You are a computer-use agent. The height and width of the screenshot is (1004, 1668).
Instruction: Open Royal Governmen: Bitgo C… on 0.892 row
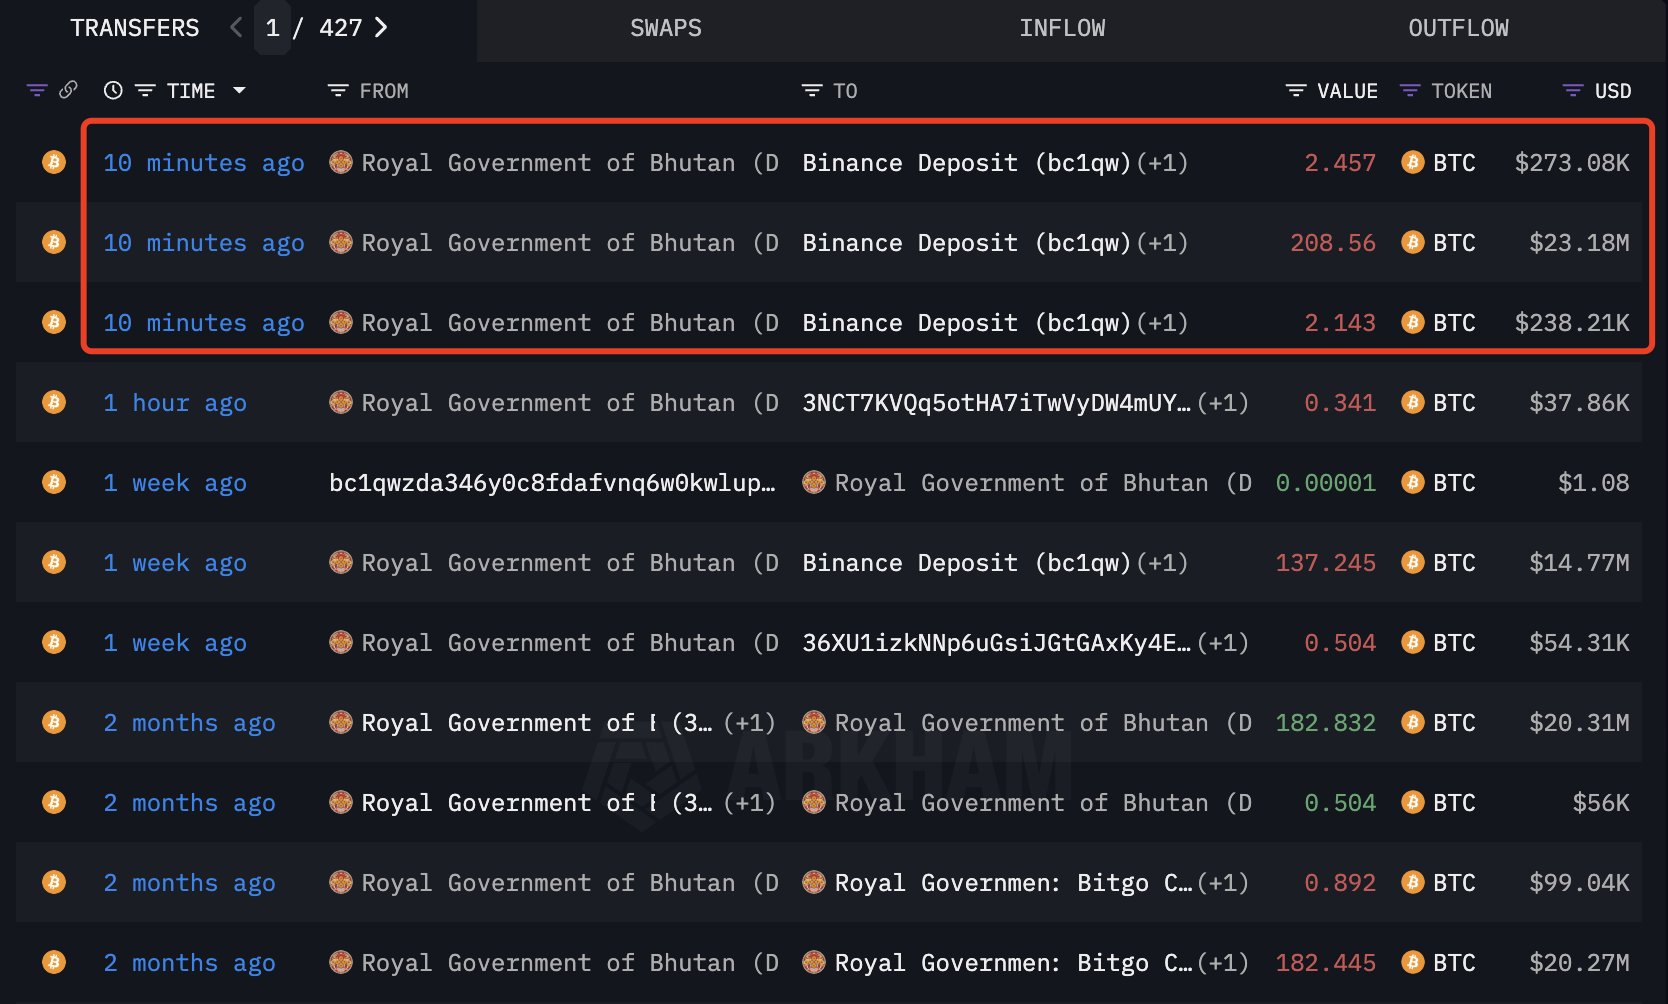pos(1013,883)
